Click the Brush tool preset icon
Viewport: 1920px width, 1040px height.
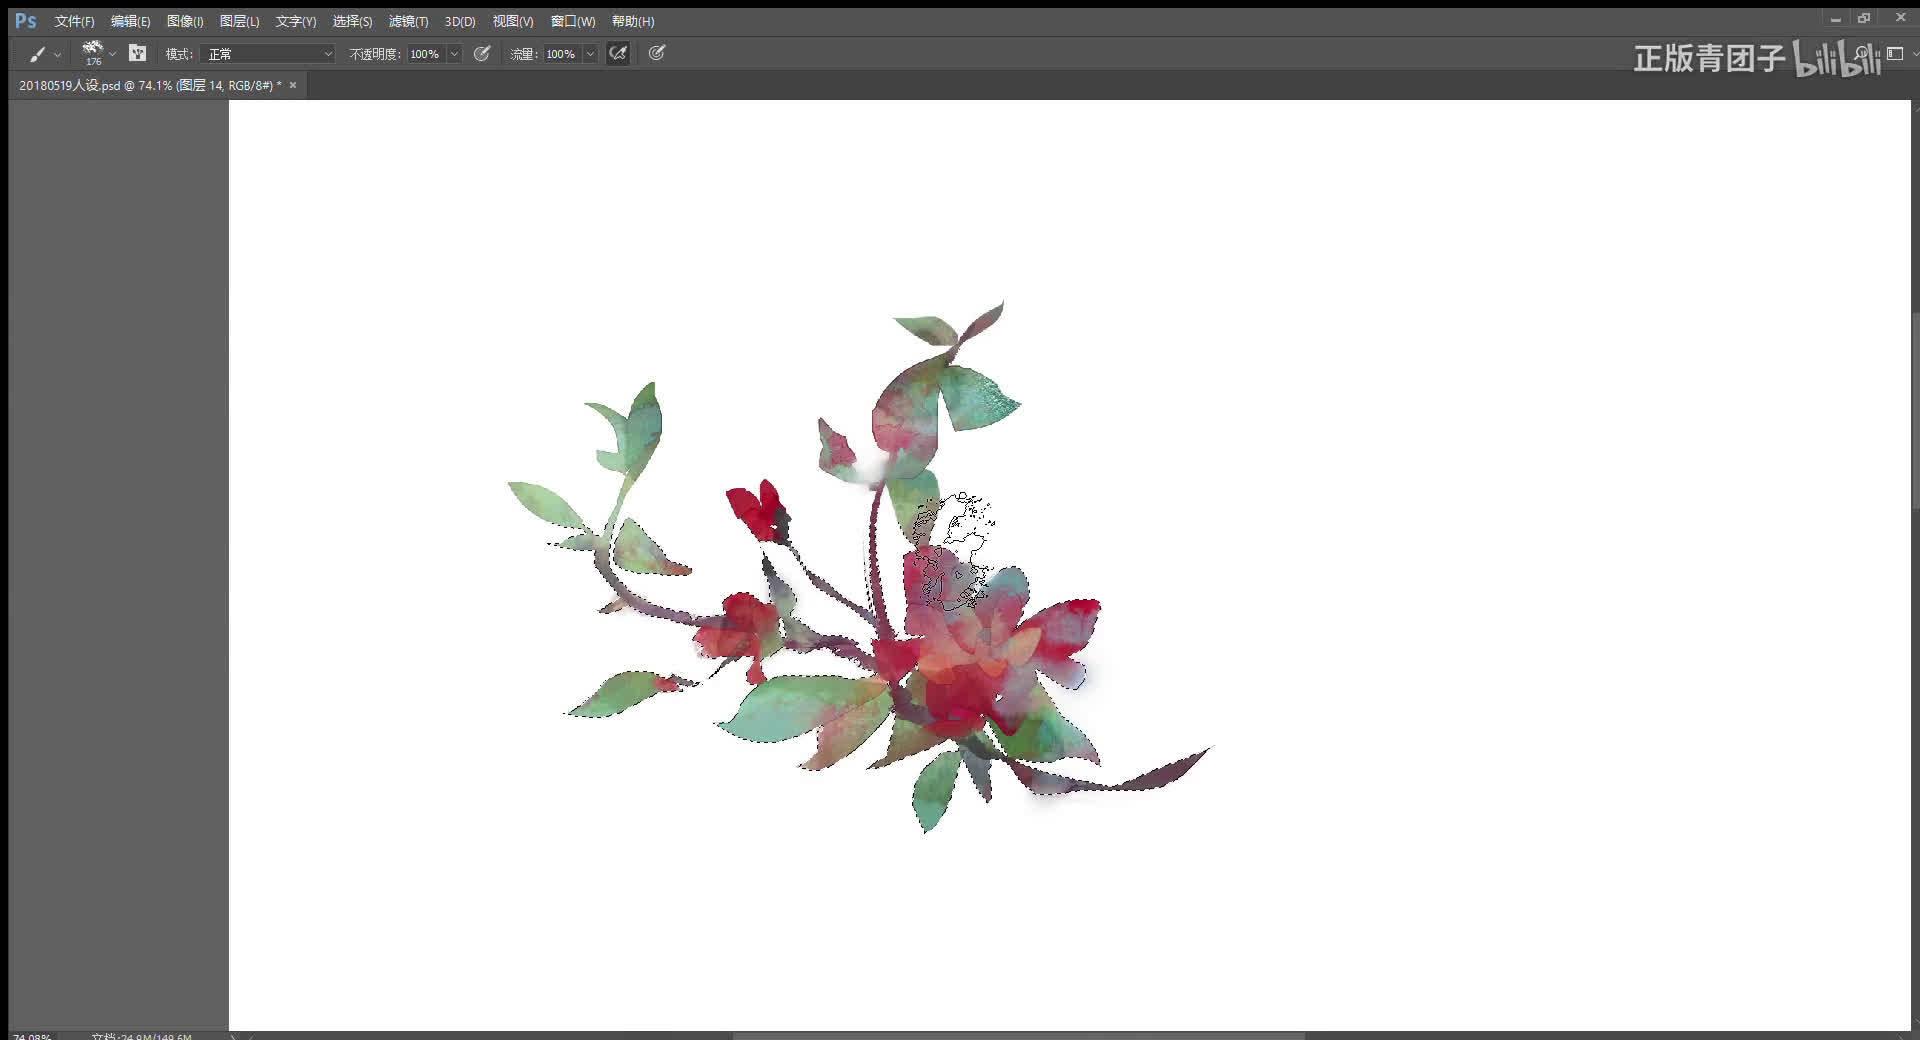click(37, 54)
